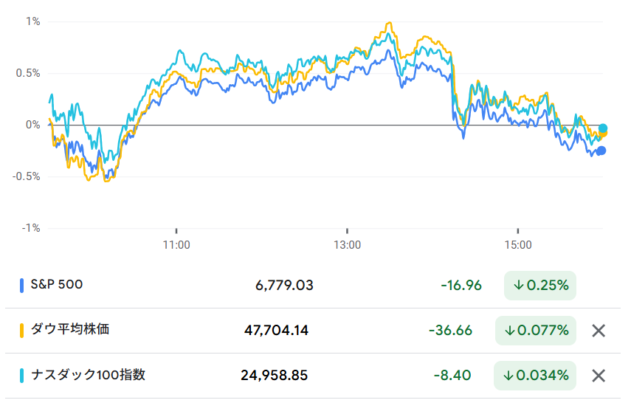
Task: Click the blue S&P 500 color marker
Action: tap(22, 285)
